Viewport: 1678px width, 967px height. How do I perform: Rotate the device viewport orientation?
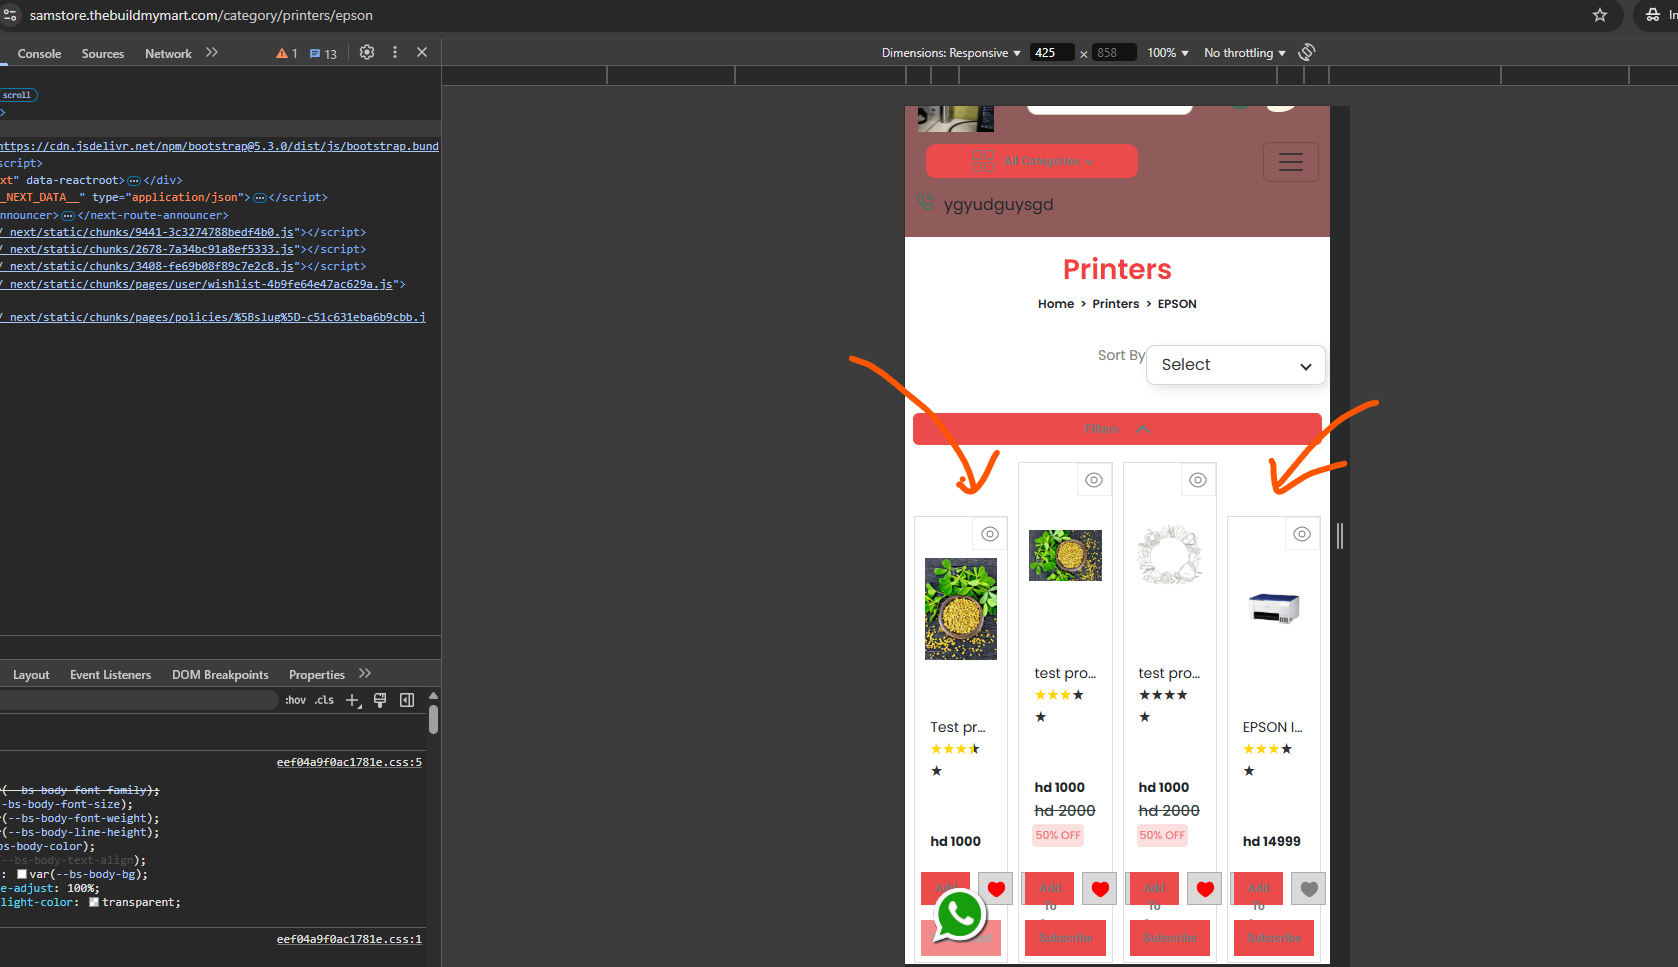tap(1306, 52)
